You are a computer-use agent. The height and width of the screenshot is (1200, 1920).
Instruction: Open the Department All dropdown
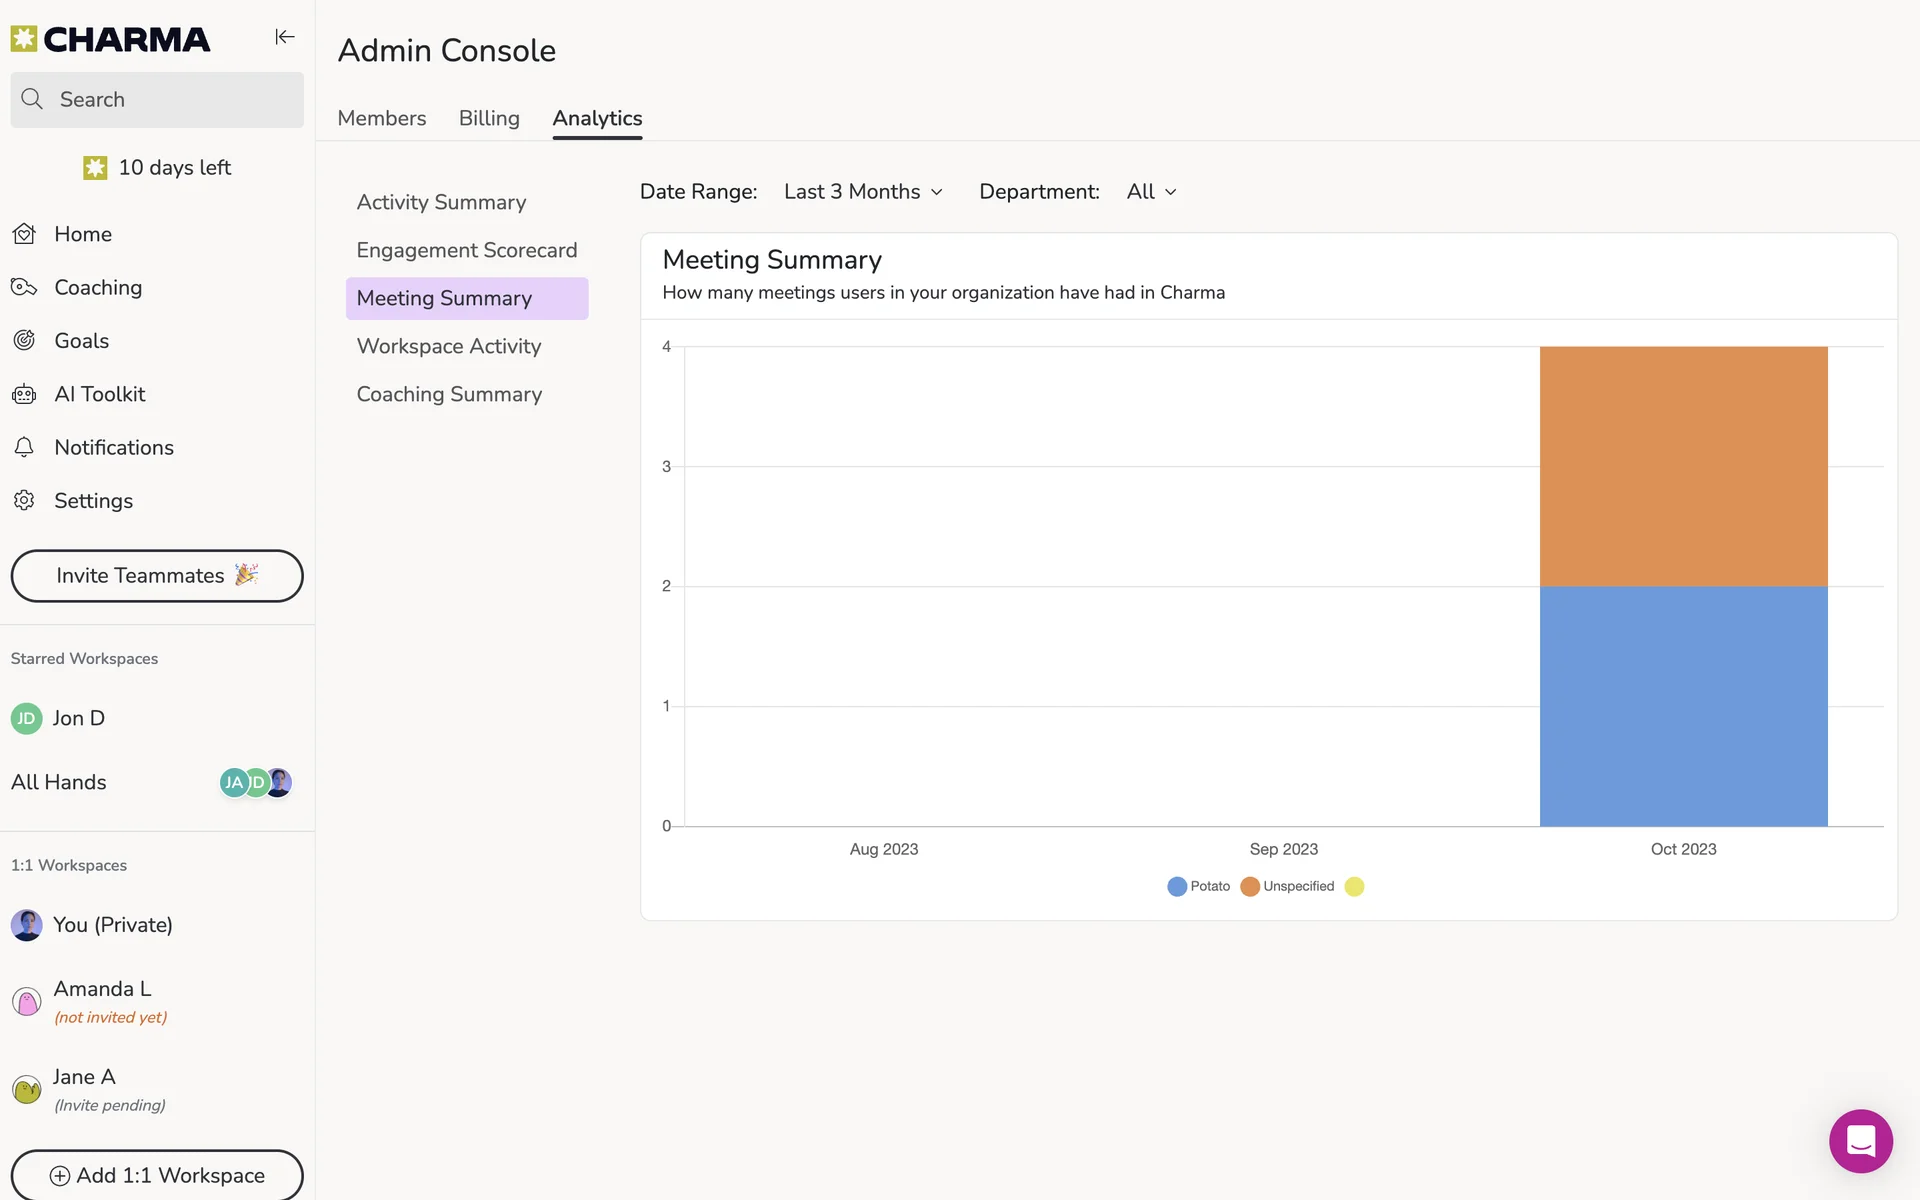click(1151, 192)
